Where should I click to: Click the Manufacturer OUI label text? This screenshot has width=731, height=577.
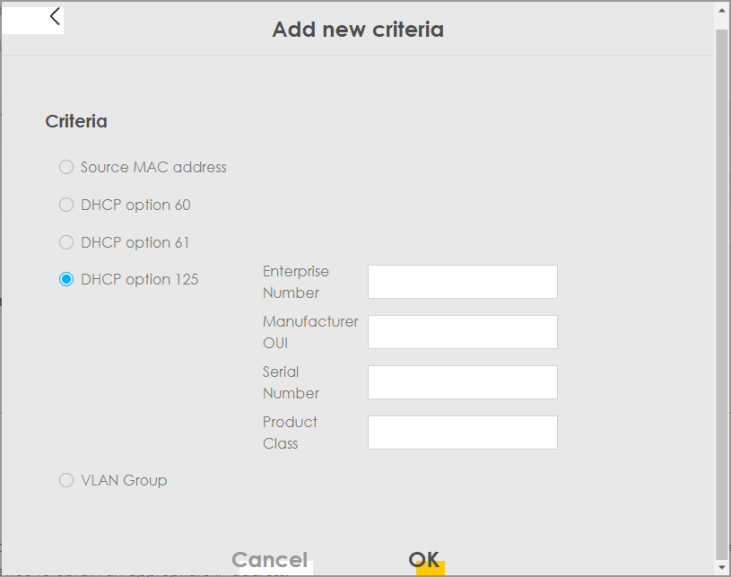point(310,332)
